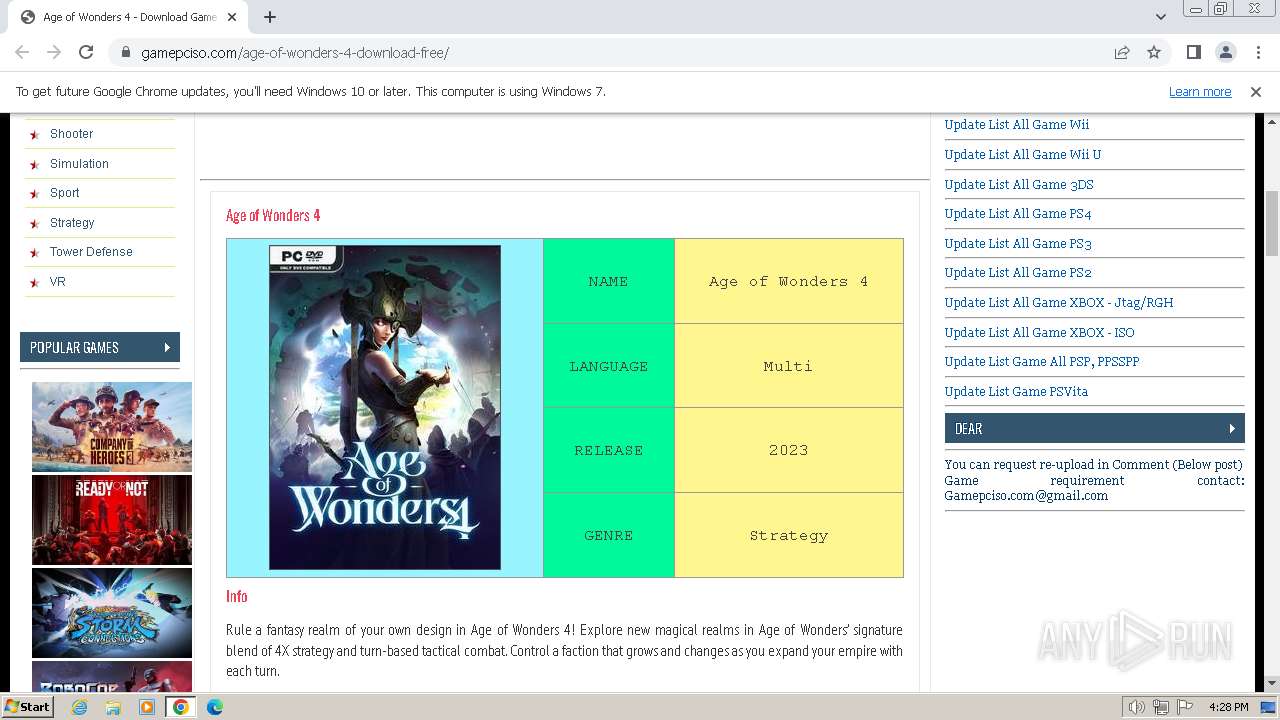Viewport: 1280px width, 720px height.
Task: Open the Simulation category
Action: [79, 164]
